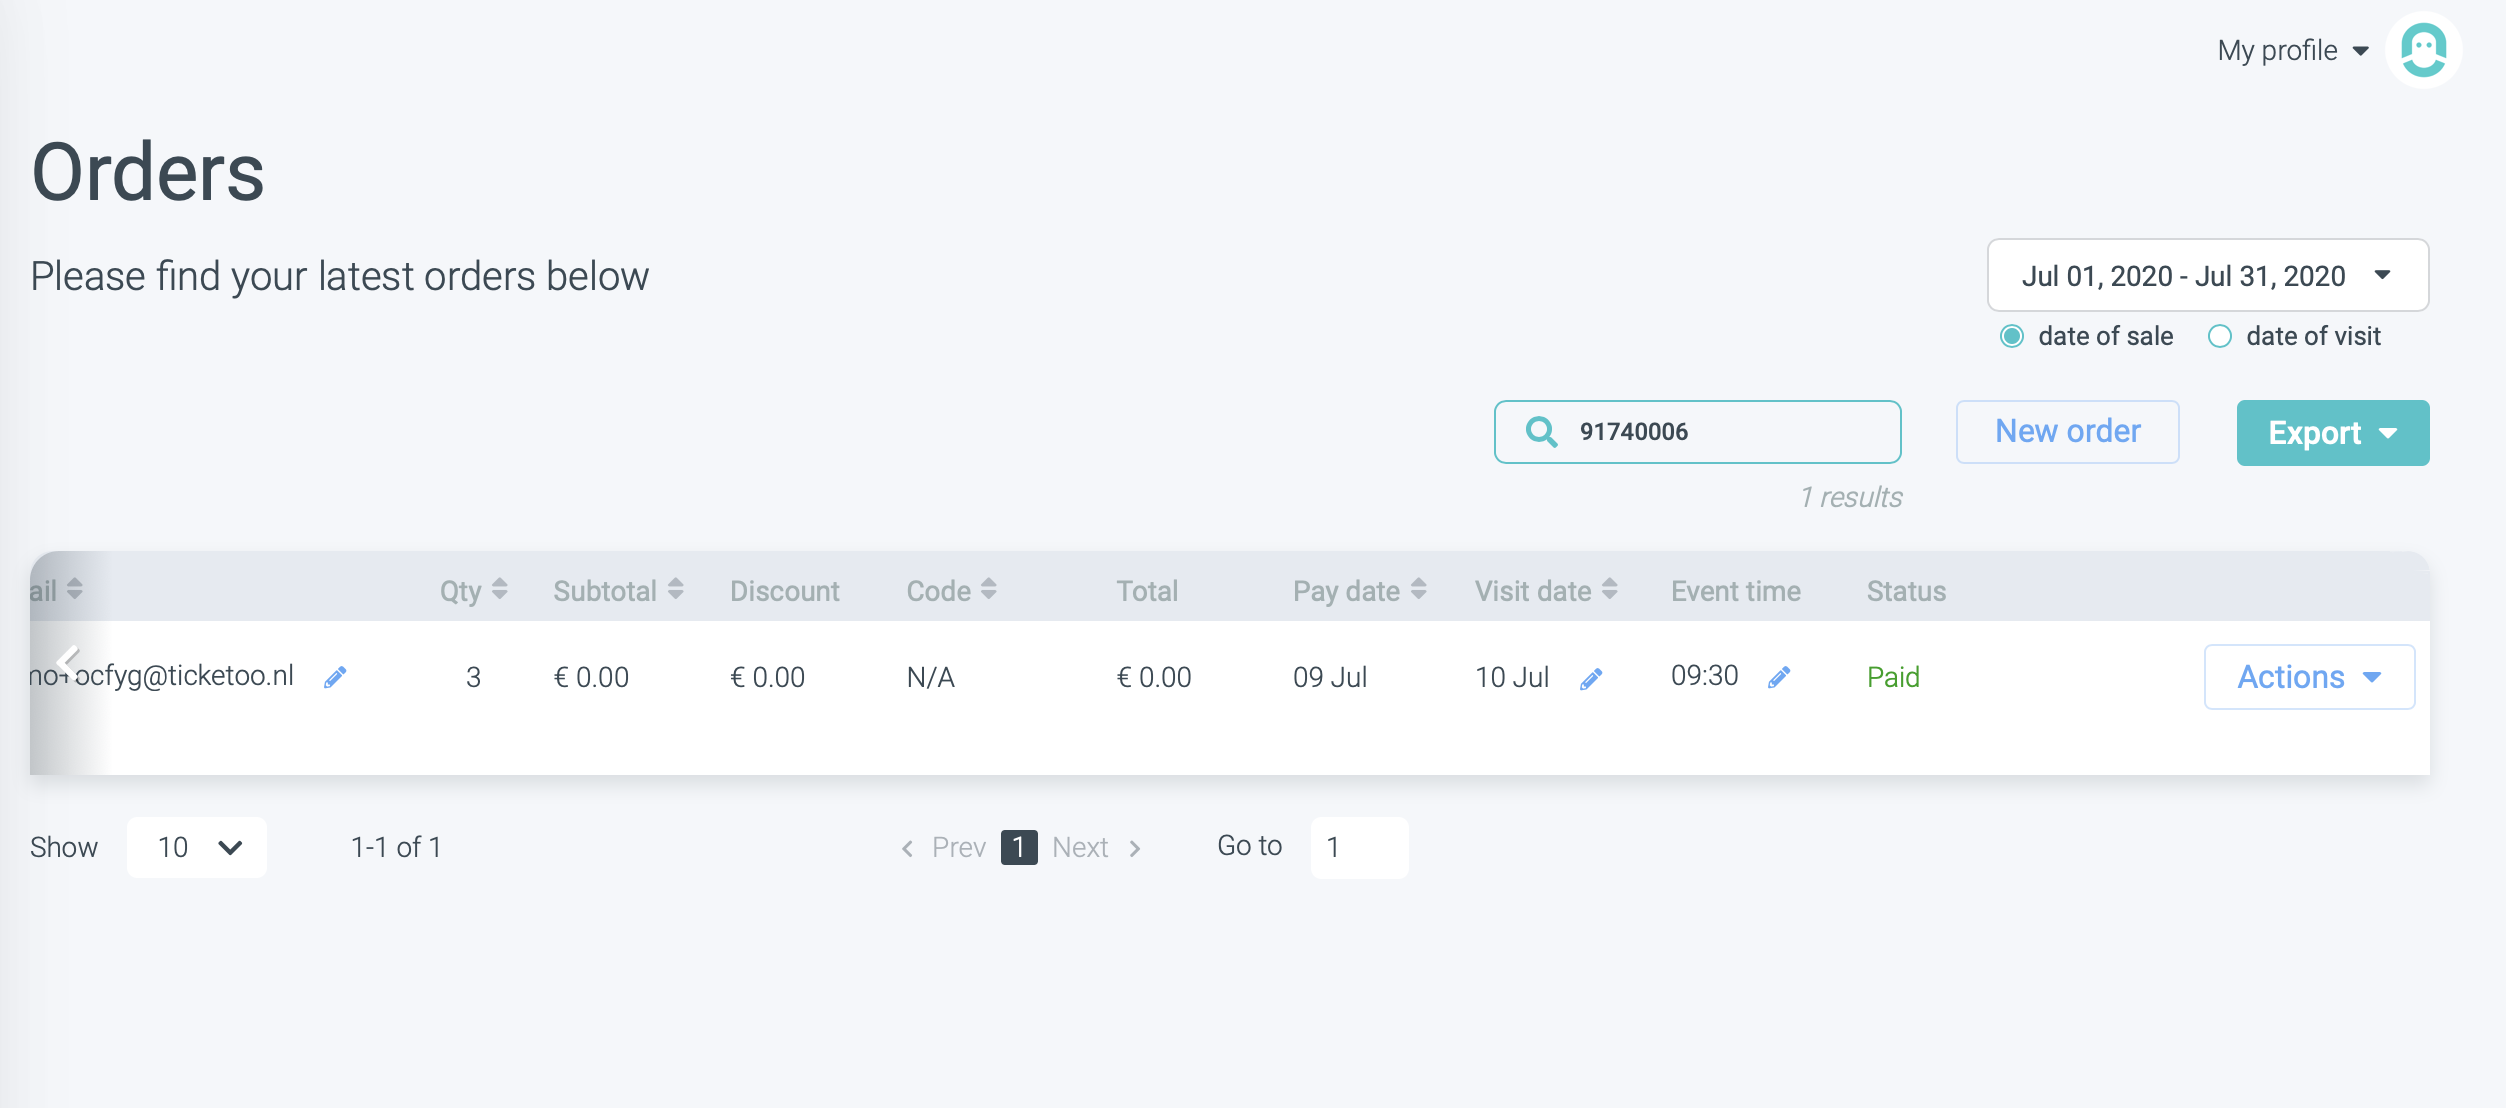
Task: Sort by Pay date column arrows
Action: coord(1419,590)
